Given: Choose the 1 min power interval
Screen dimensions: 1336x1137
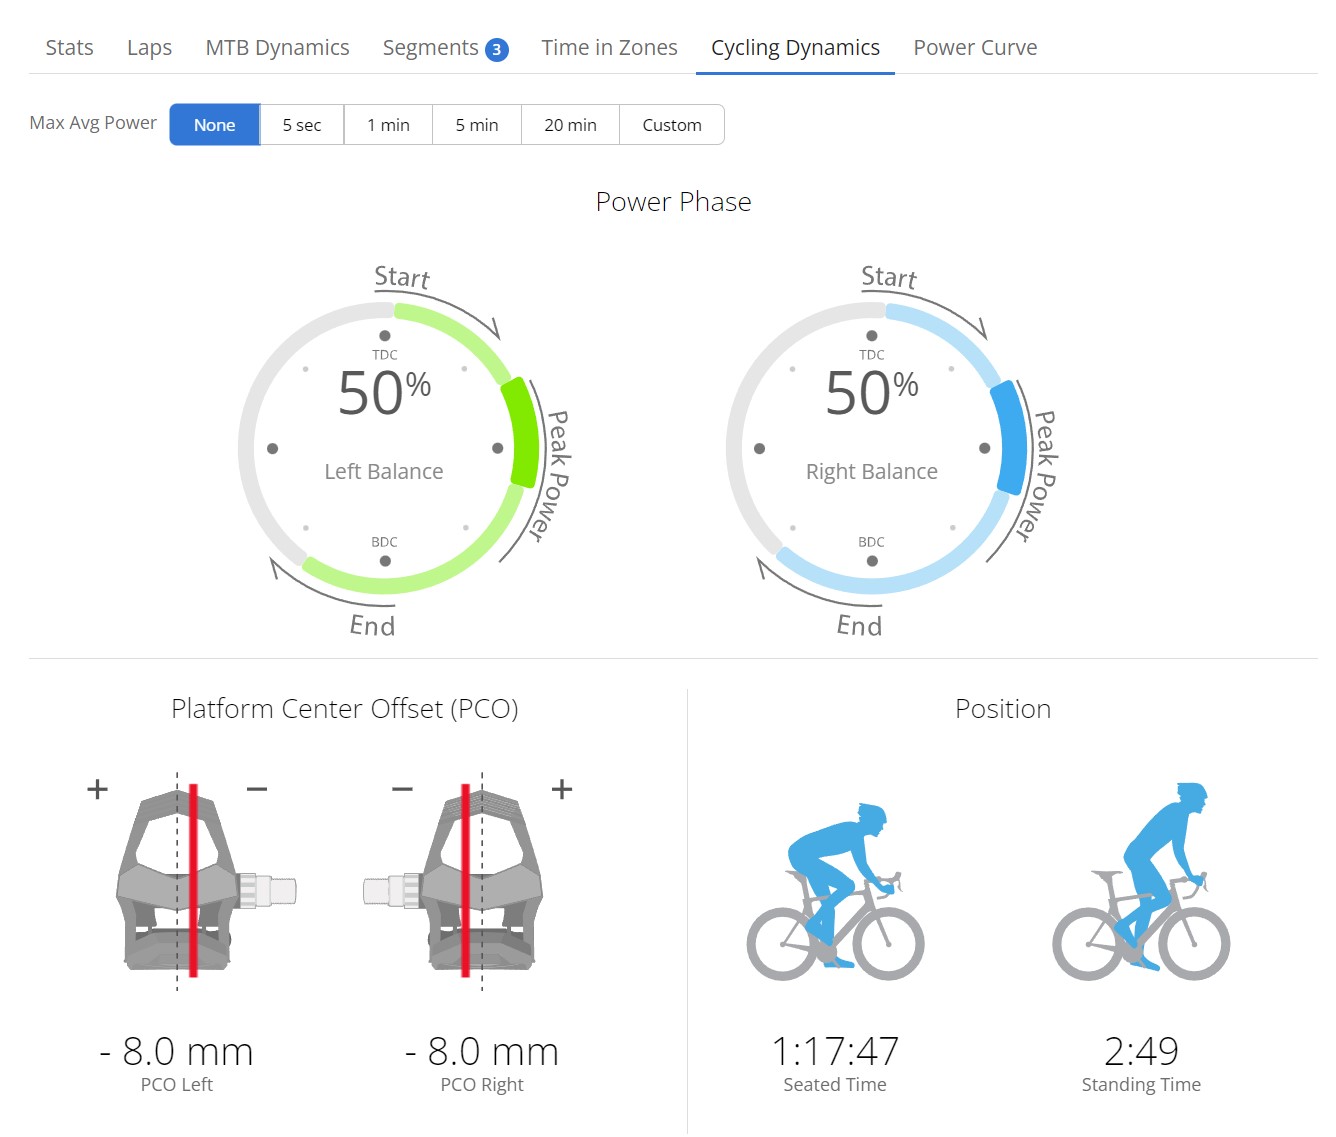Looking at the screenshot, I should coord(388,125).
